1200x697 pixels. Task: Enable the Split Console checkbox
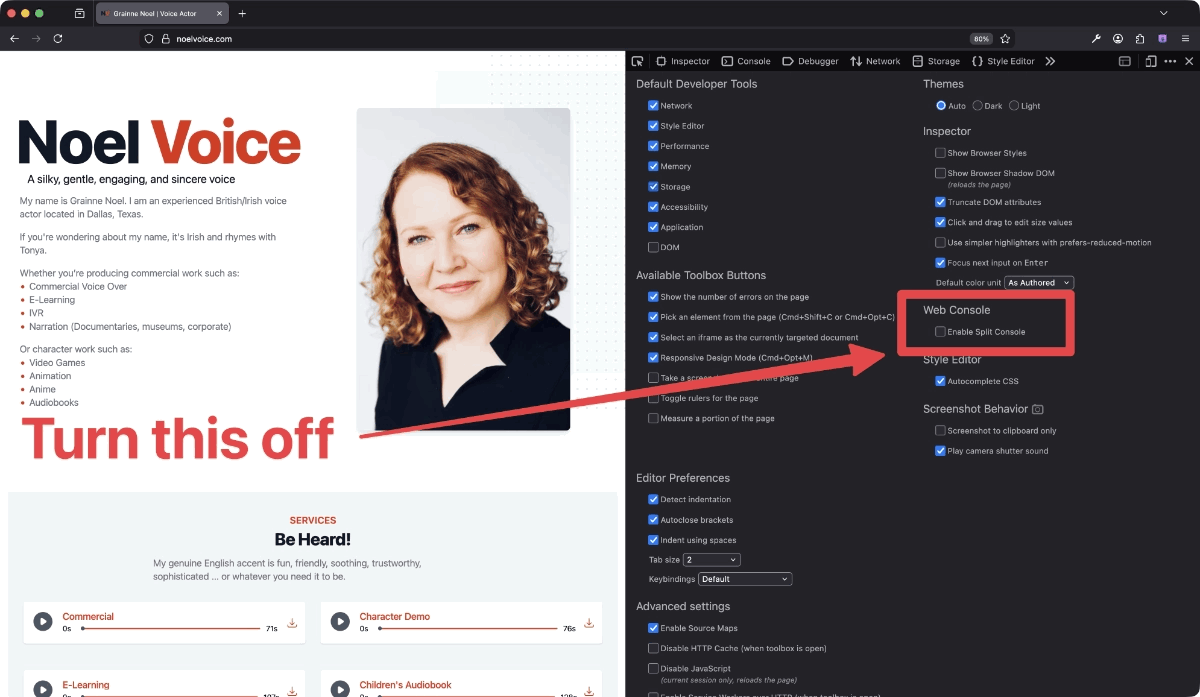940,331
